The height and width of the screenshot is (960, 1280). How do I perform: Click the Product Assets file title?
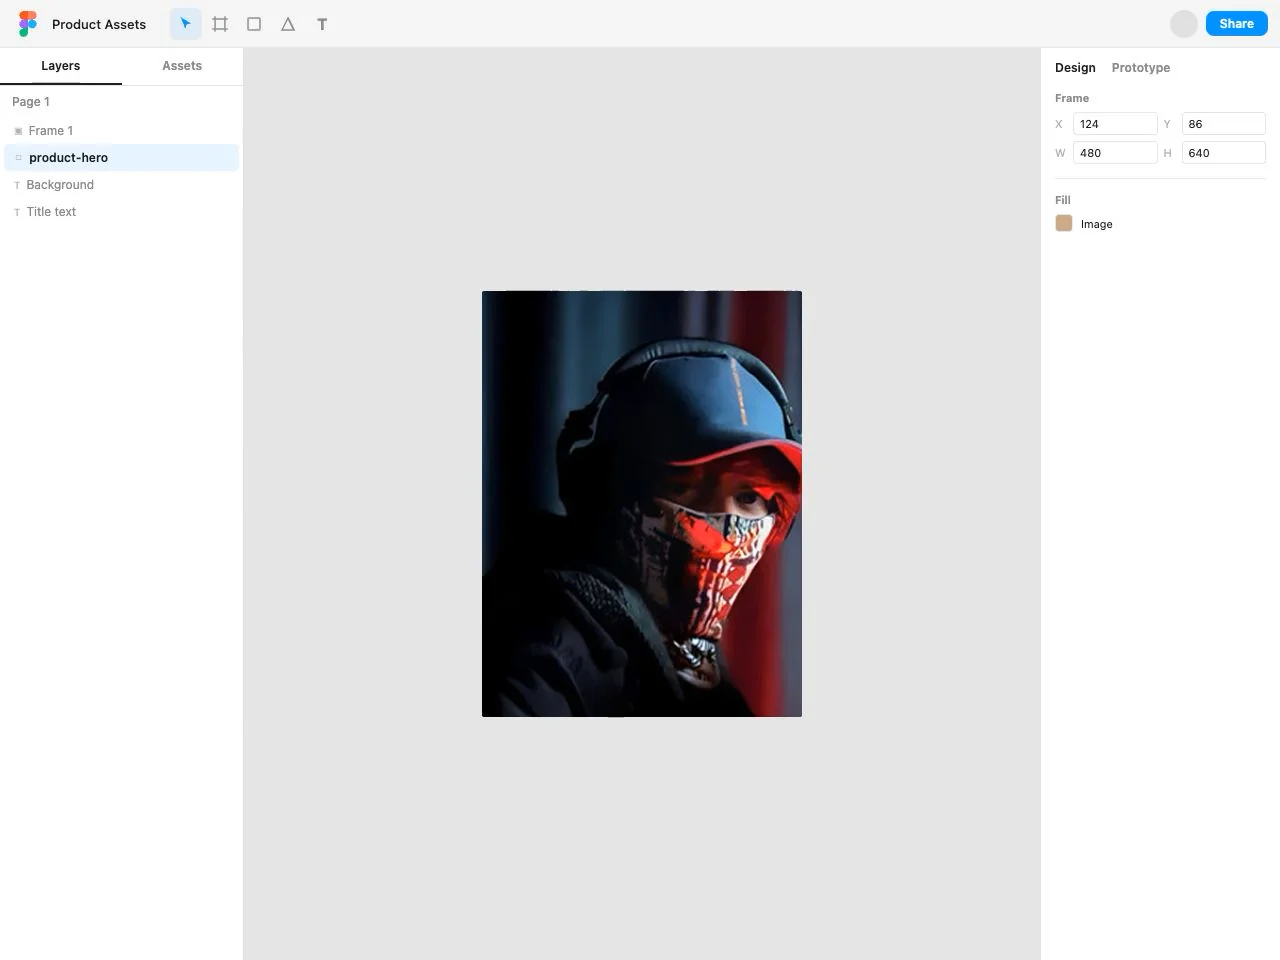coord(99,24)
